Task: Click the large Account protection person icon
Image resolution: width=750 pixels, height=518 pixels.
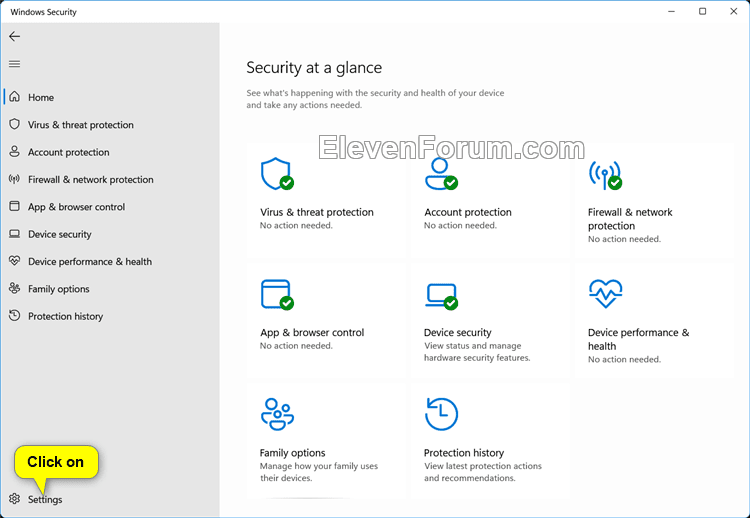Action: tap(441, 174)
